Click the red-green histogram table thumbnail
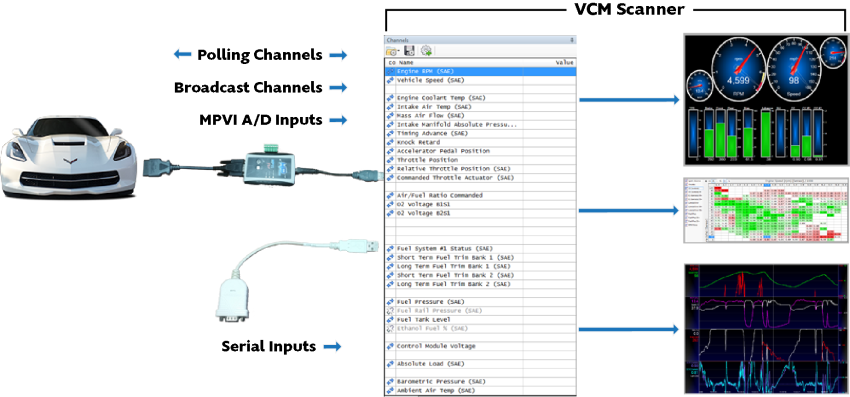The image size is (850, 397). tap(765, 210)
